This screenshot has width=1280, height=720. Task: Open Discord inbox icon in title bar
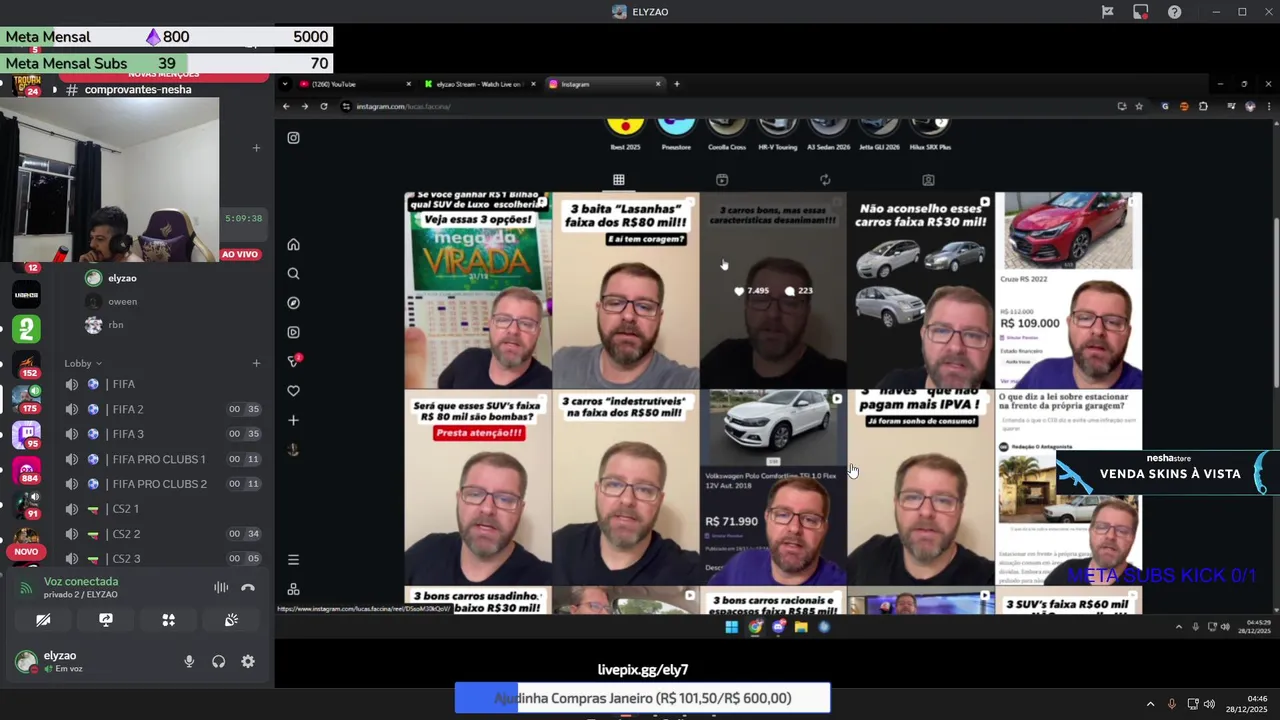[x=1141, y=12]
